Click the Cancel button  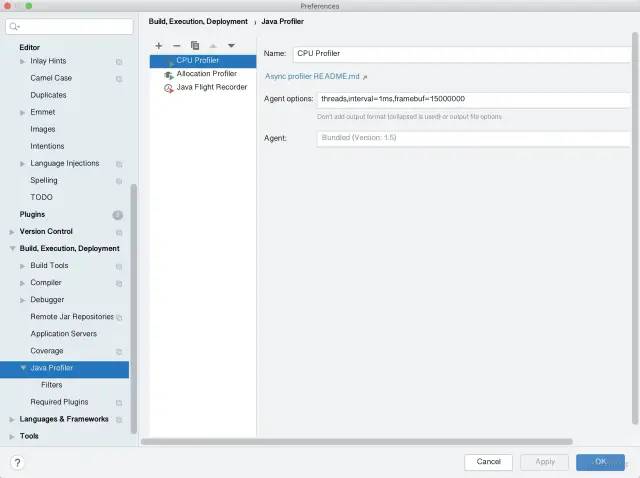[x=488, y=462]
